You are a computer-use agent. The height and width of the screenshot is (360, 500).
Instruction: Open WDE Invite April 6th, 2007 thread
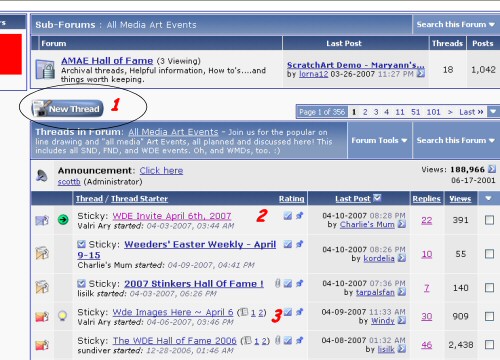[172, 216]
